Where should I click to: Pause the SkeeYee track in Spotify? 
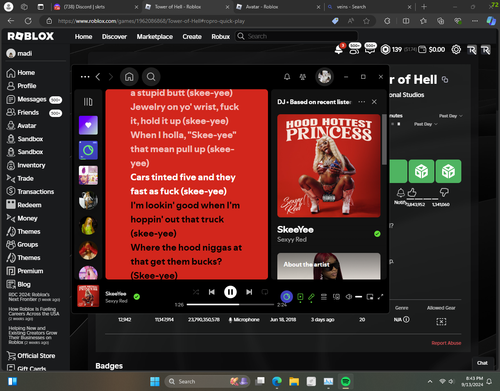point(230,292)
